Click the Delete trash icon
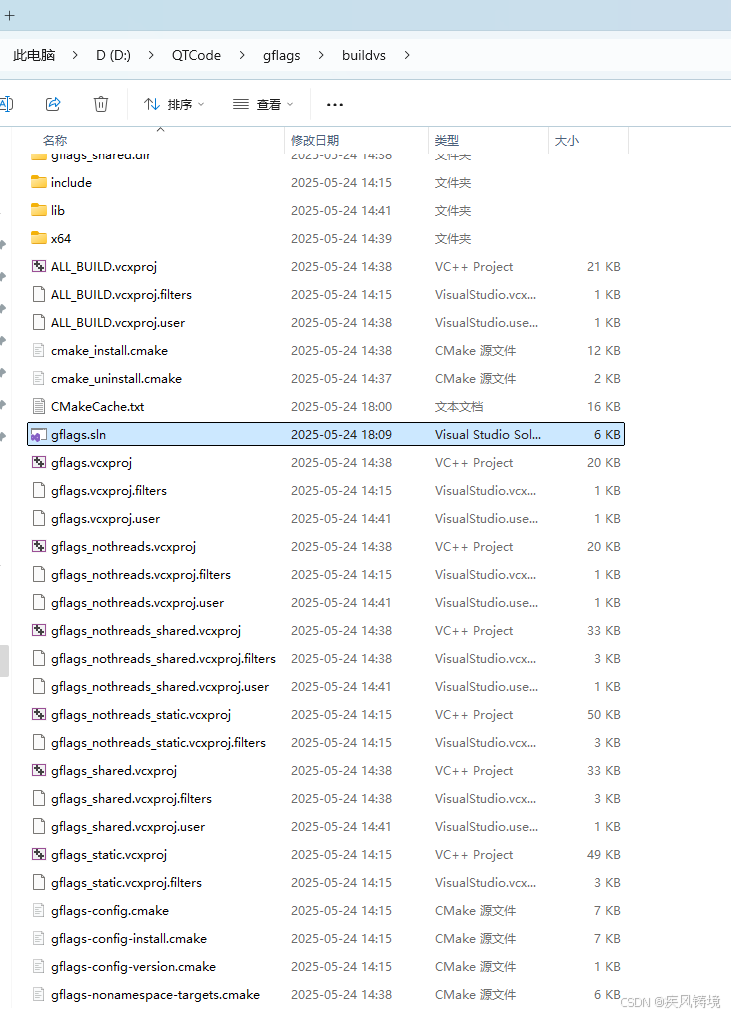 click(101, 104)
